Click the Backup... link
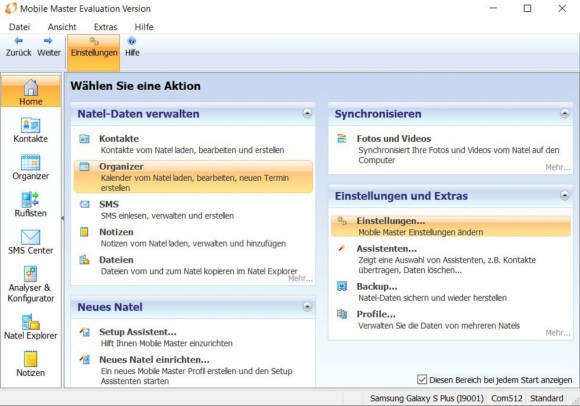This screenshot has height=406, width=580. [x=377, y=286]
